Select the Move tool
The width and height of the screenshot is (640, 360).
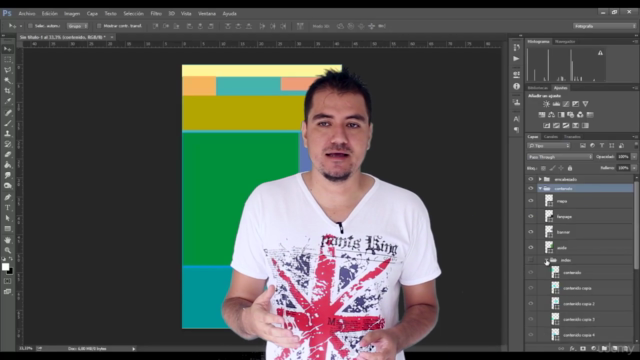(x=7, y=49)
